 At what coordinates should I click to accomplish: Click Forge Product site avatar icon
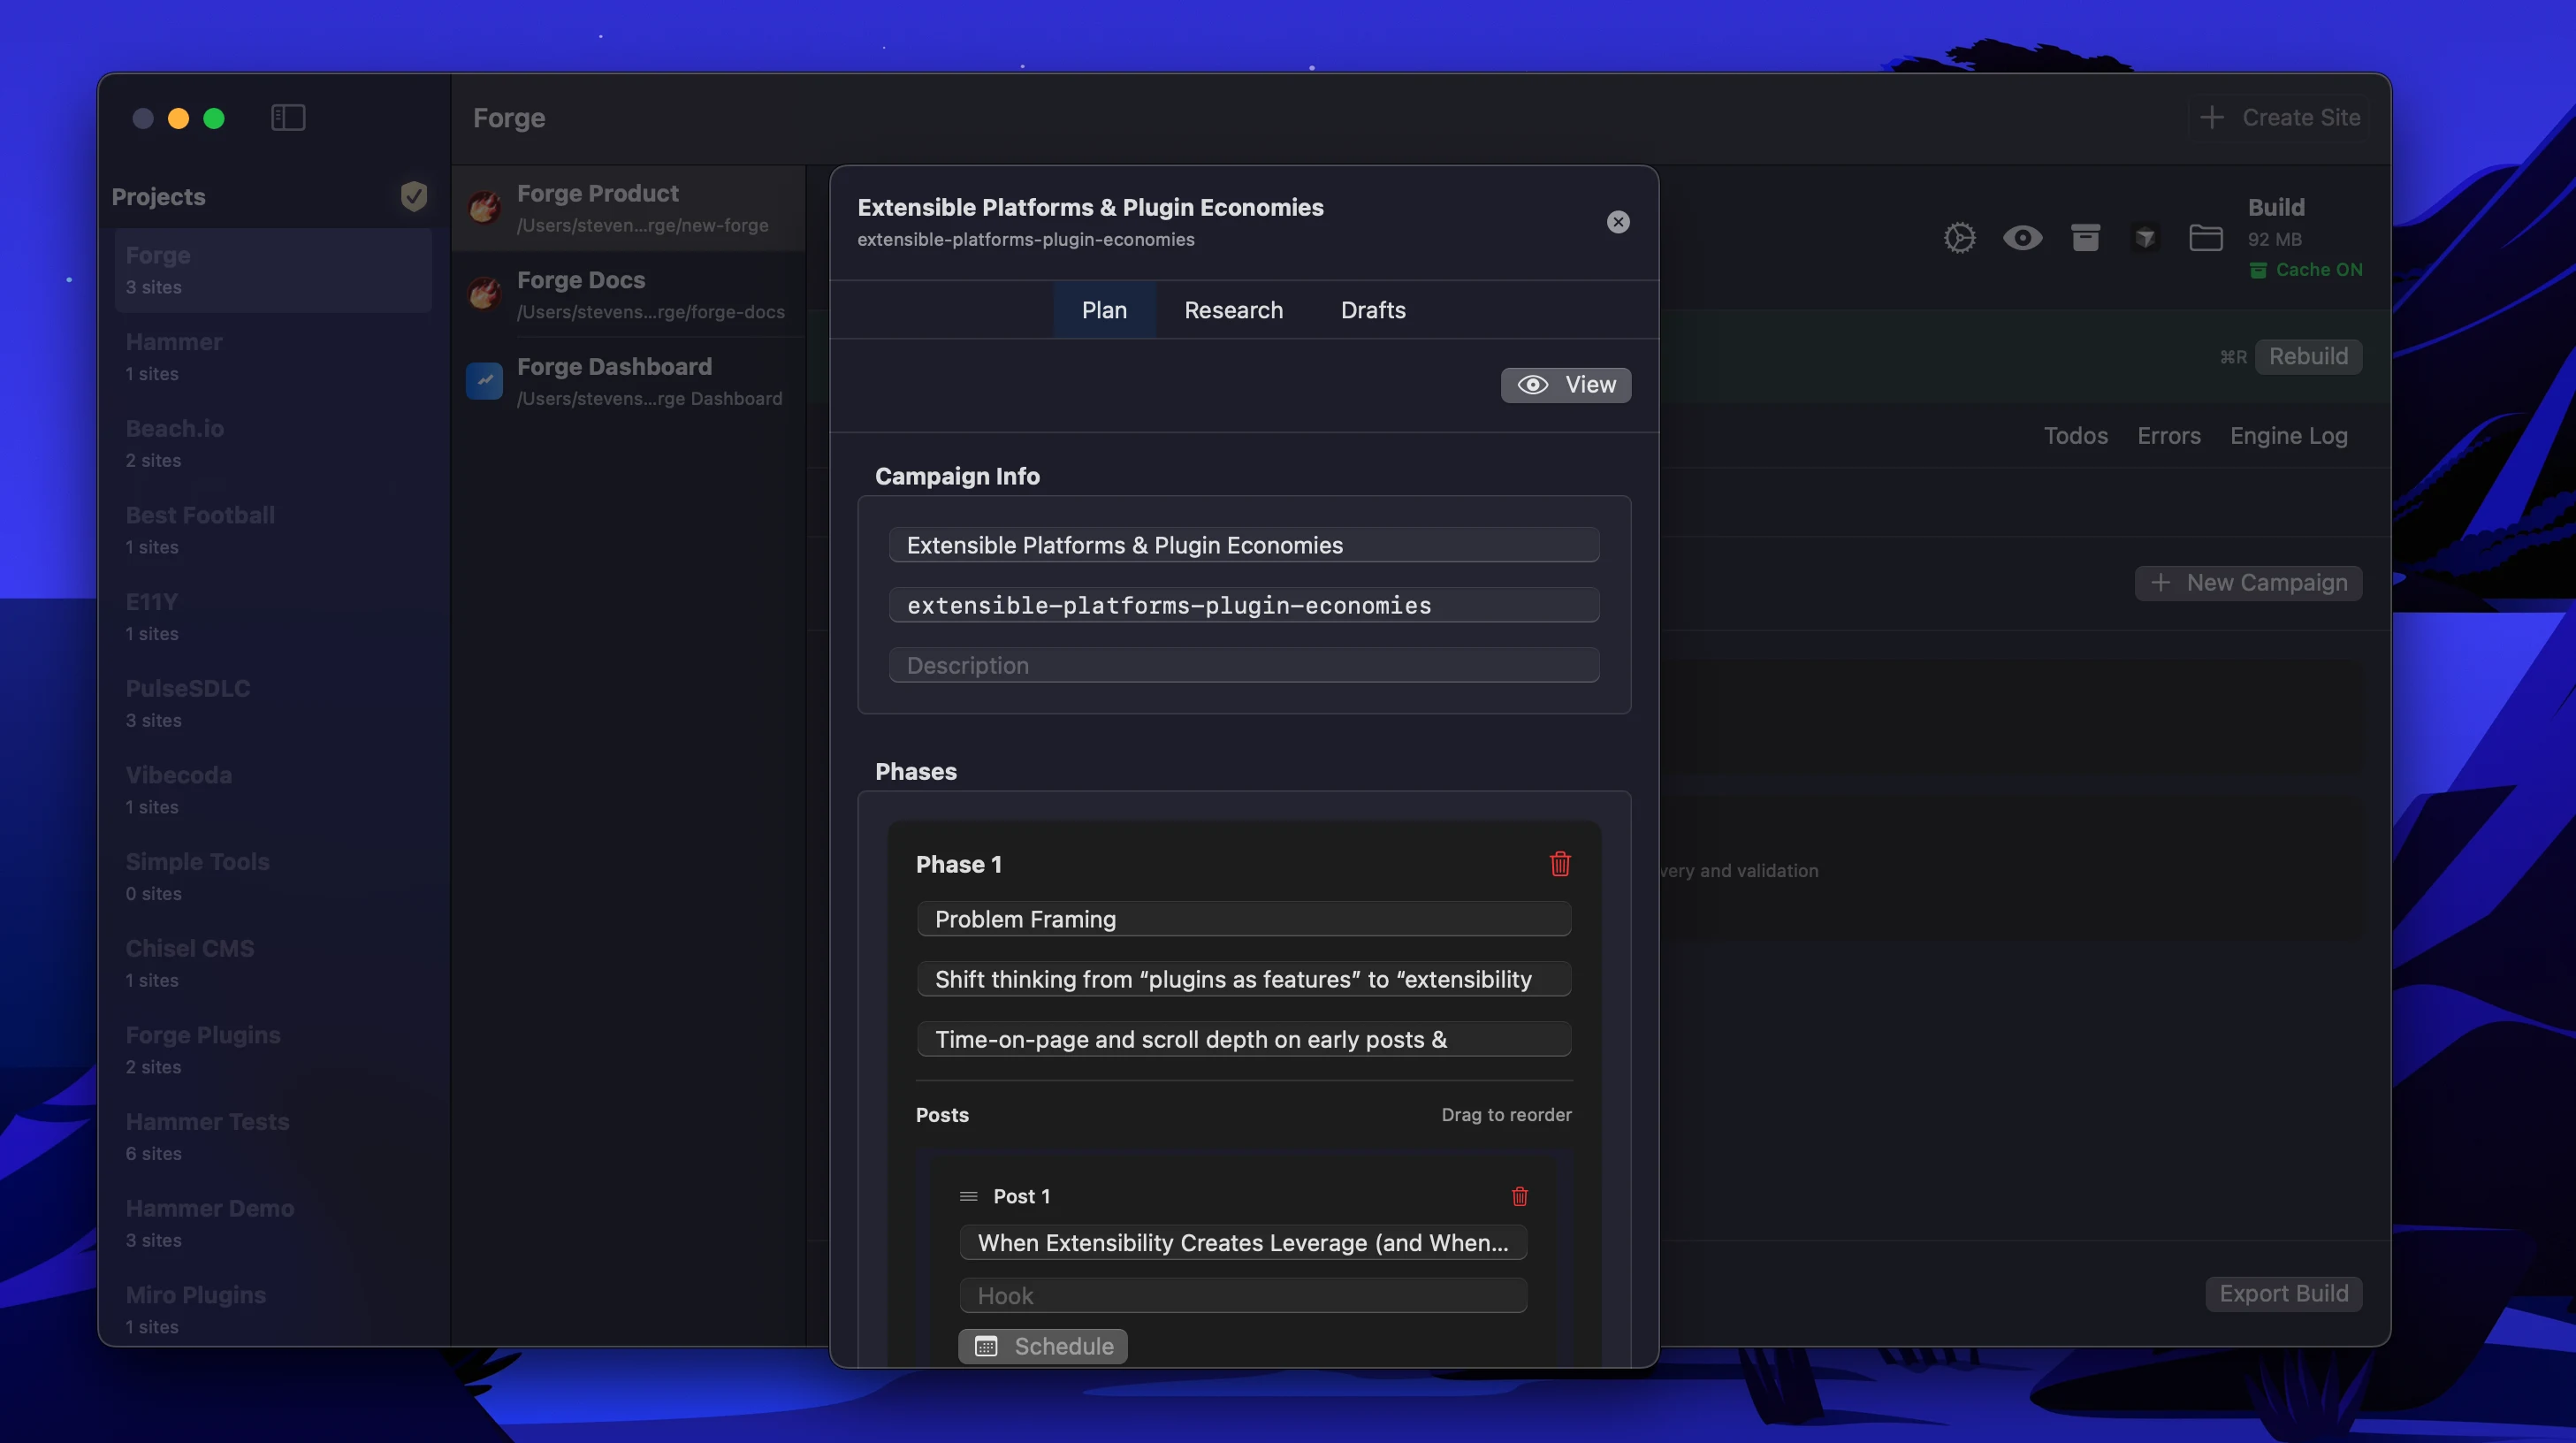485,208
